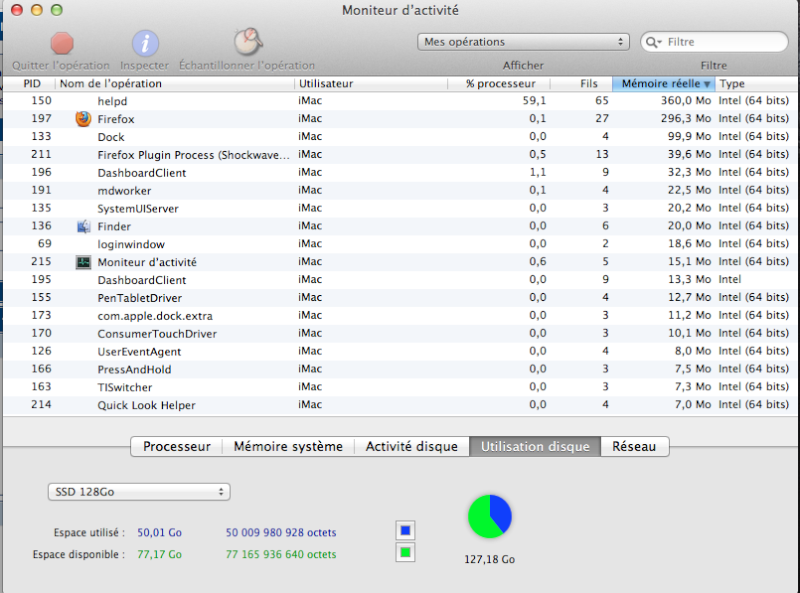Click the Quit Process stop-sign icon

pos(62,43)
